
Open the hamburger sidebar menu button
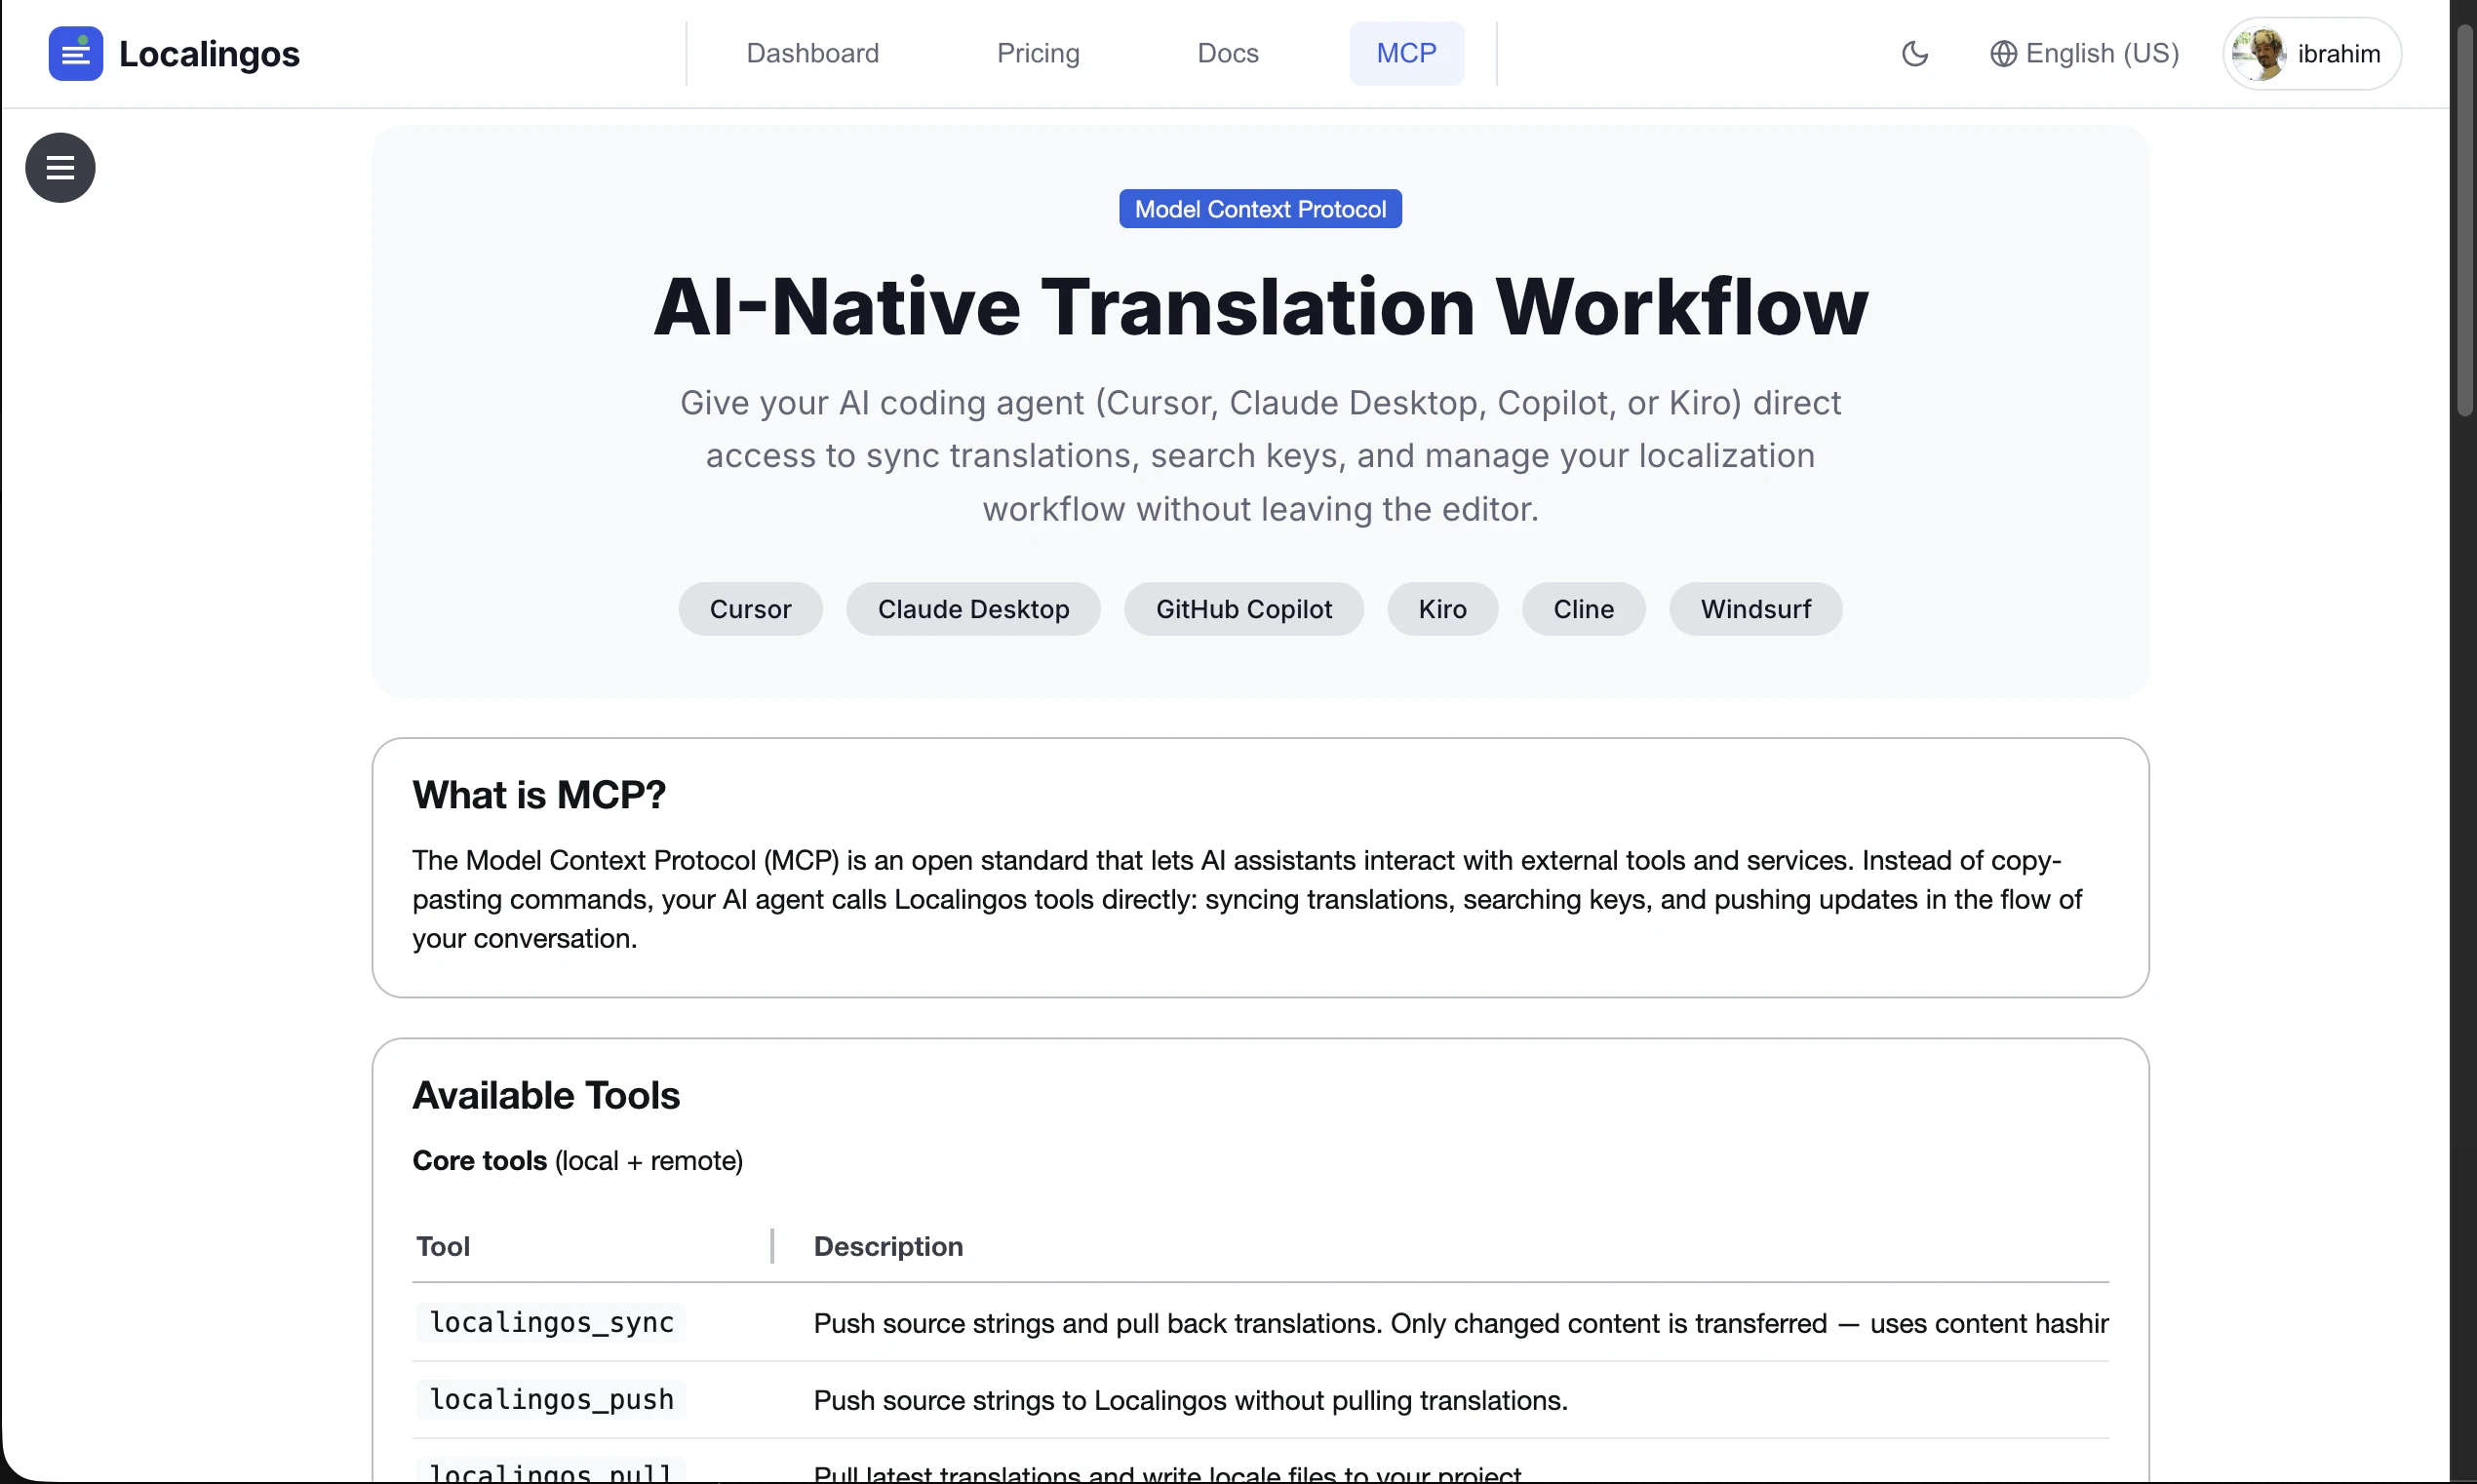60,168
